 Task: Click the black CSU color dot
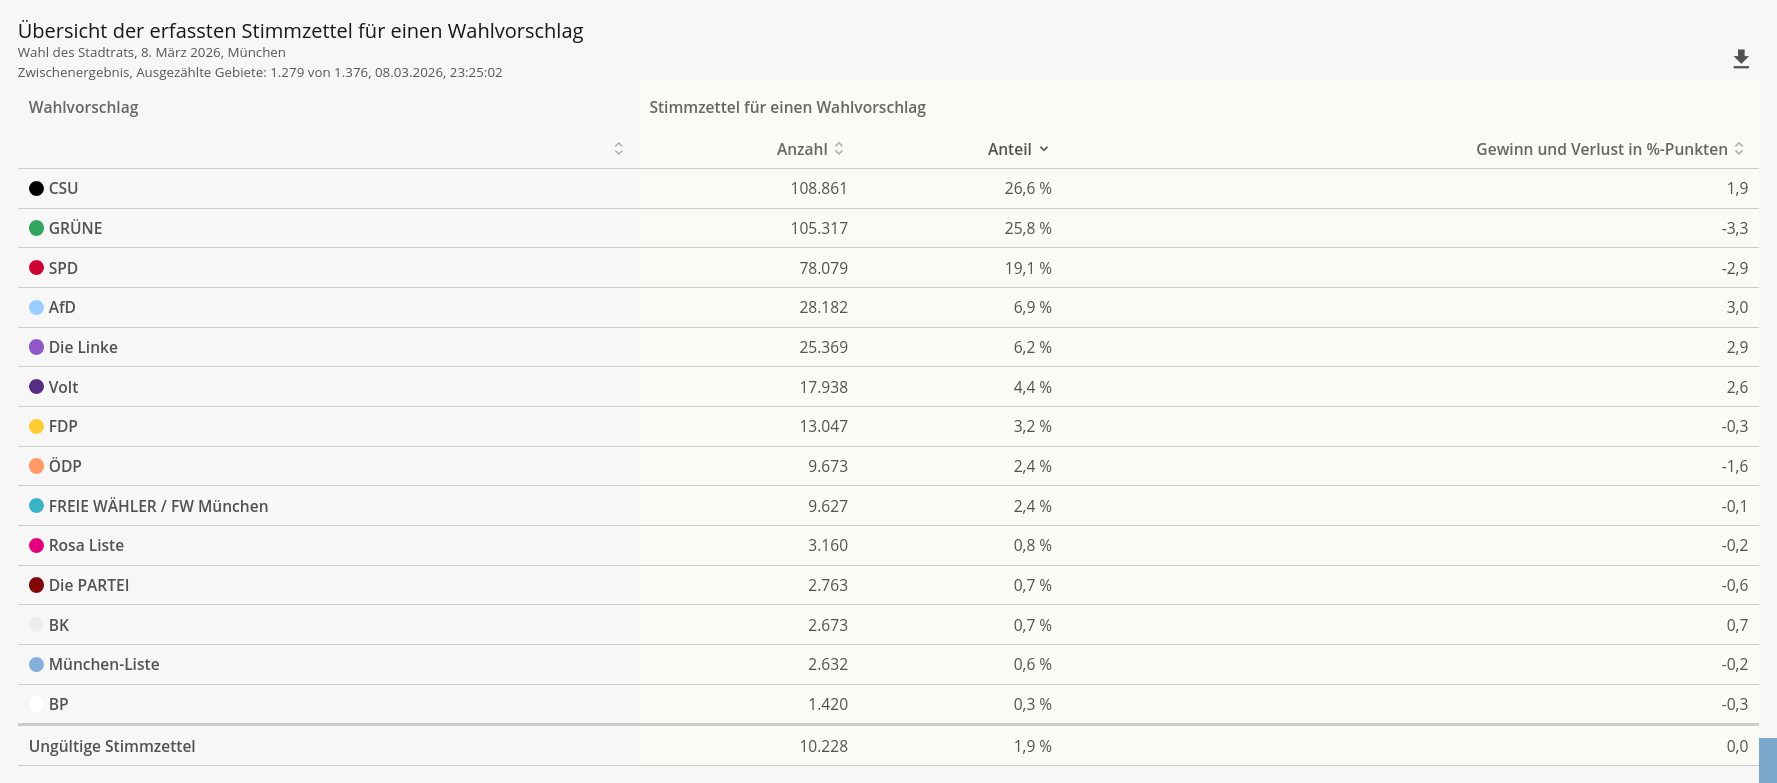[37, 188]
